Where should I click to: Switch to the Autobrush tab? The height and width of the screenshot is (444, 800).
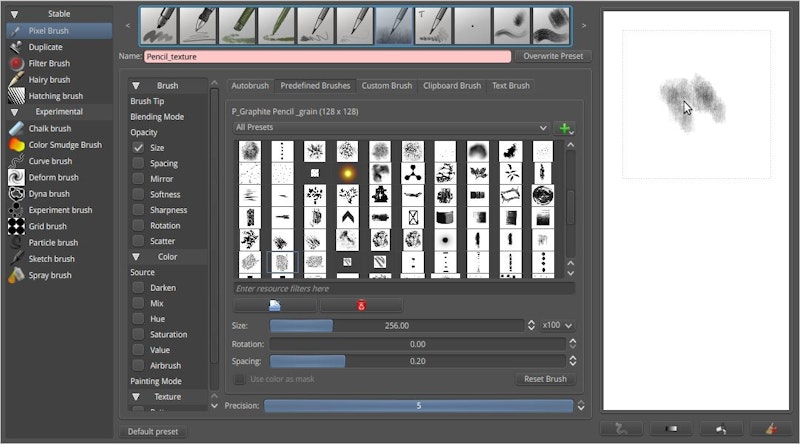[x=248, y=86]
